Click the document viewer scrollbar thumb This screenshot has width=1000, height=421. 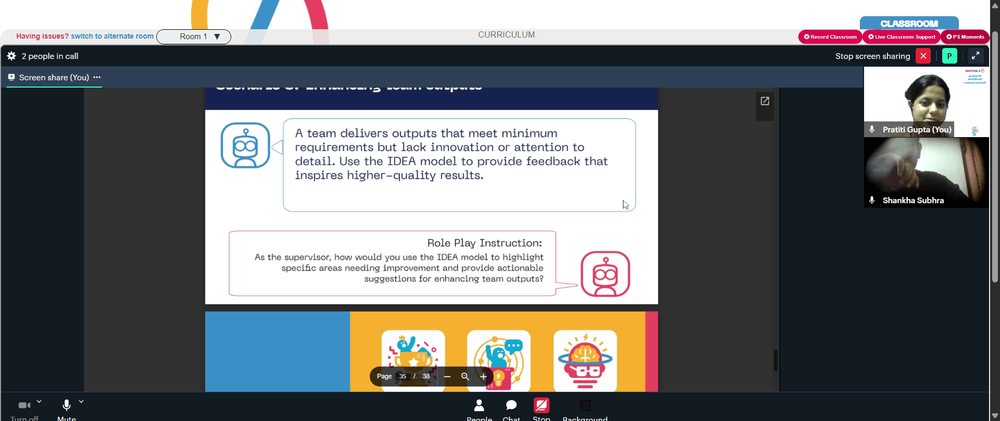click(x=776, y=360)
